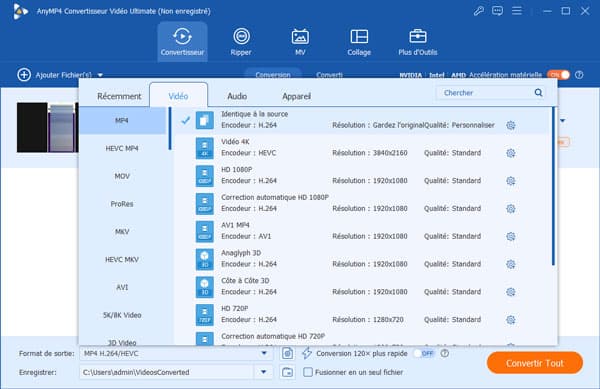This screenshot has width=600, height=389.
Task: Check Fusionner en un seul fichier
Action: click(308, 372)
